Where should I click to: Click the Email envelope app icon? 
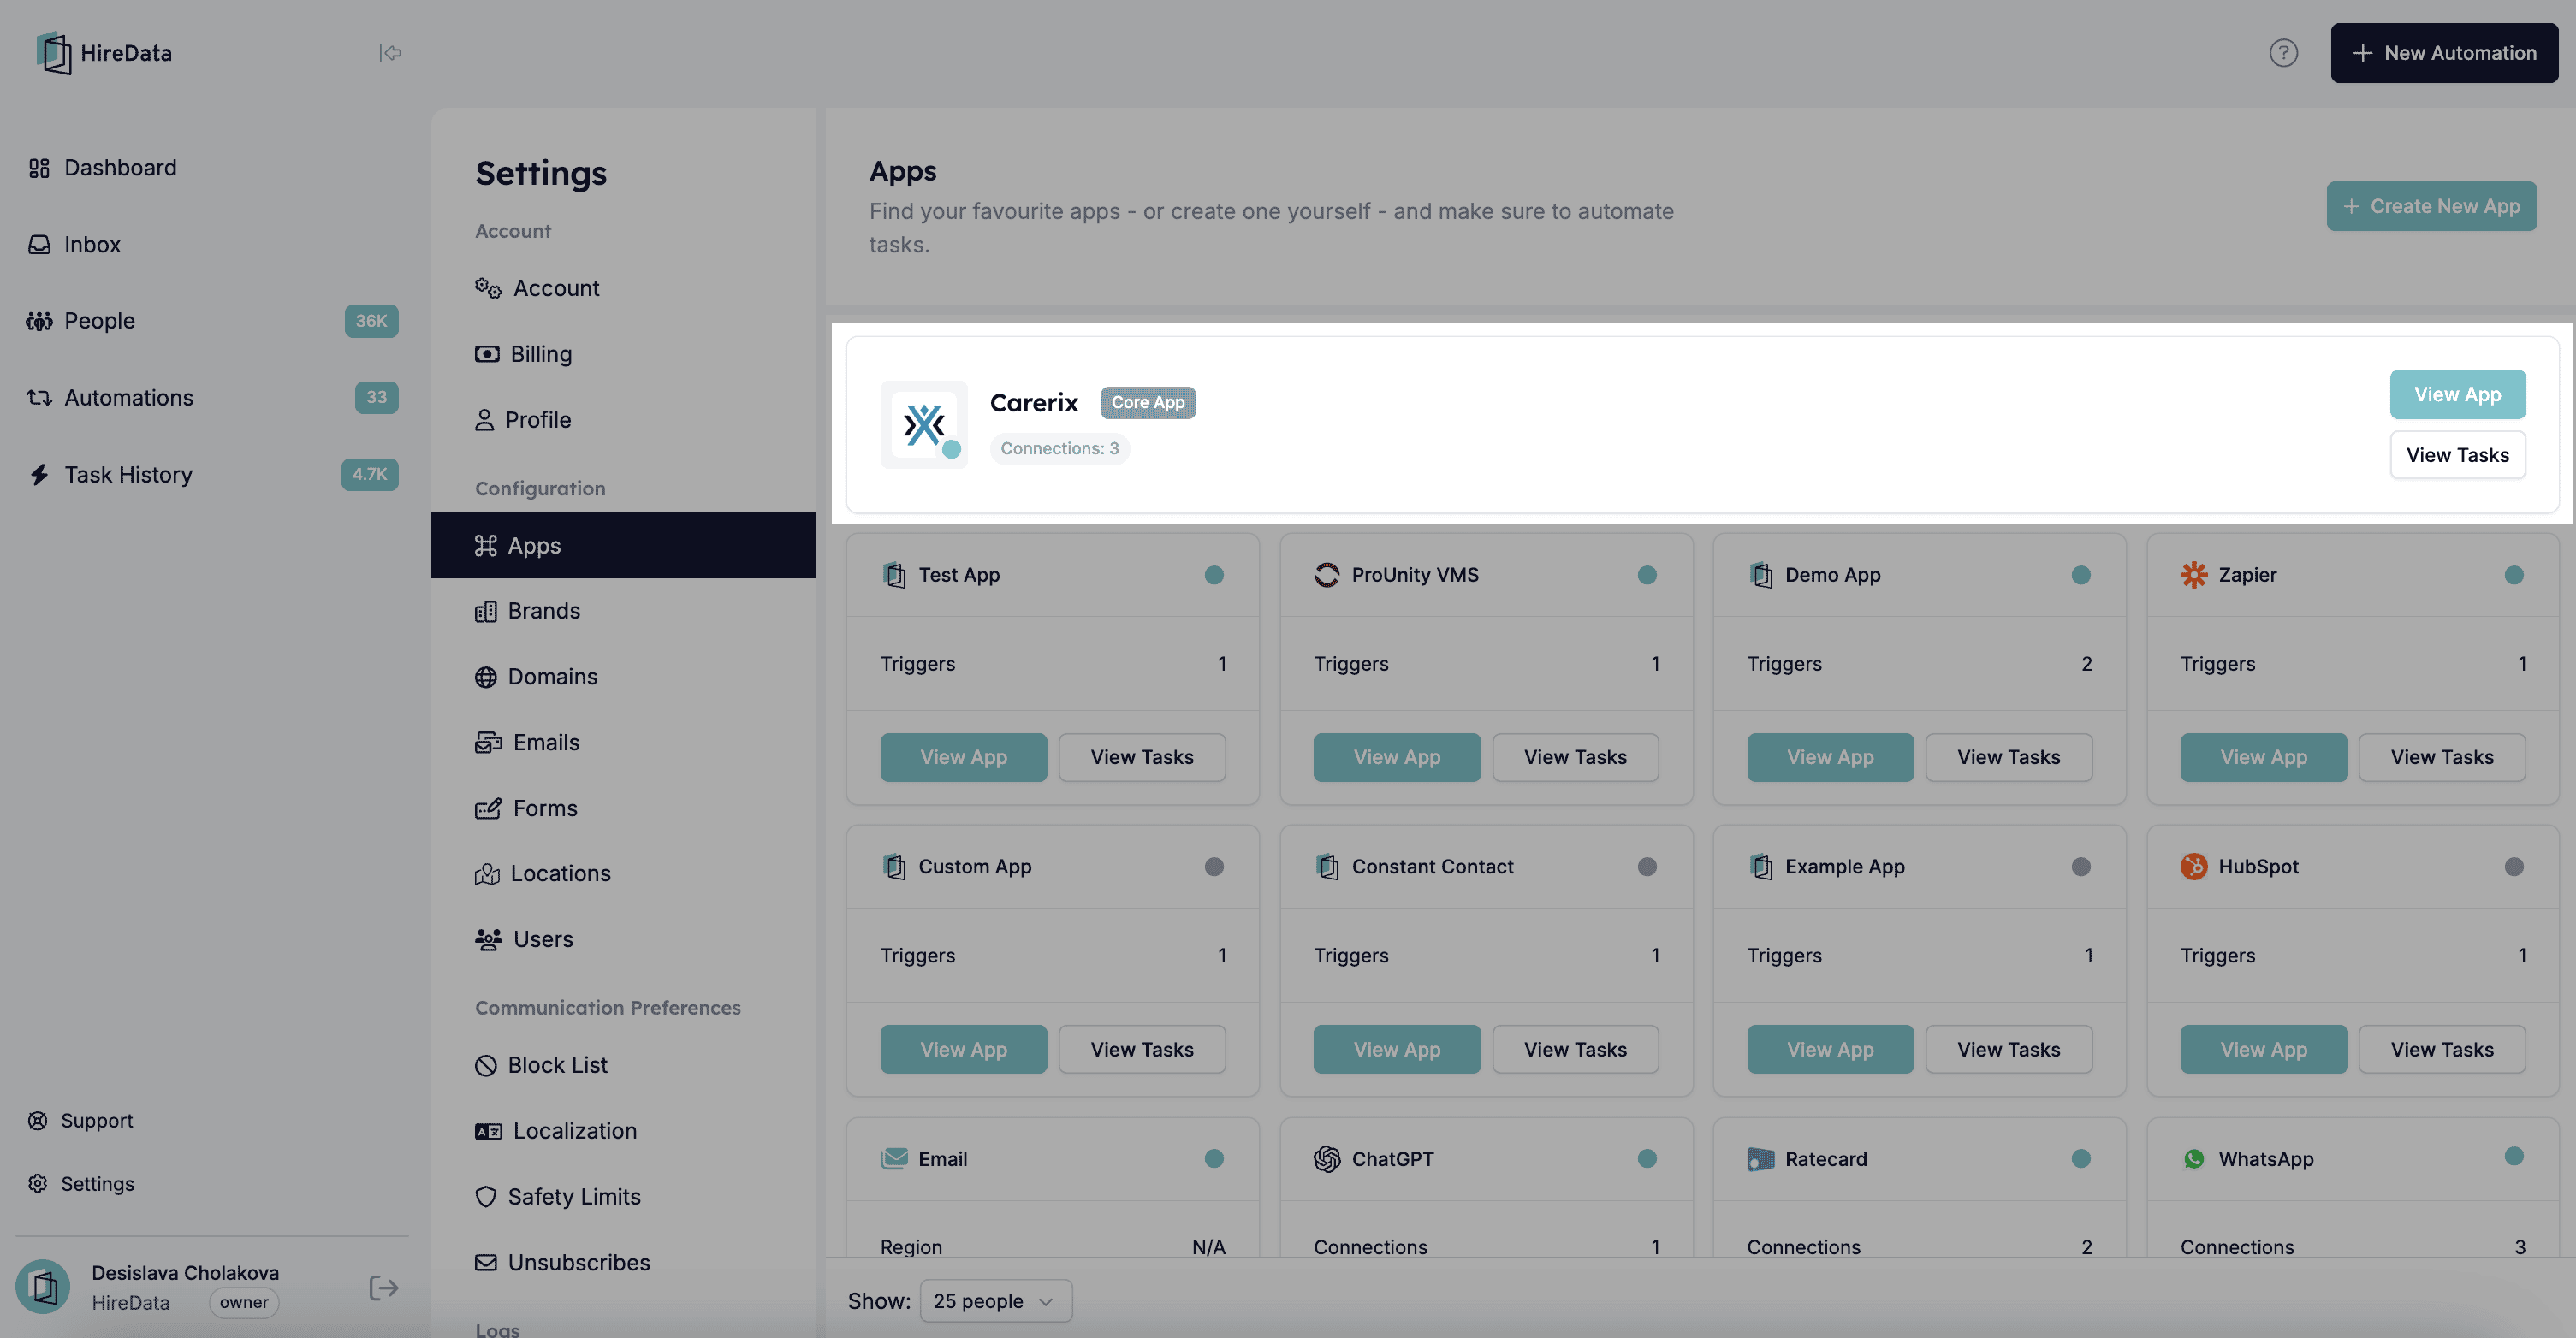[x=894, y=1159]
